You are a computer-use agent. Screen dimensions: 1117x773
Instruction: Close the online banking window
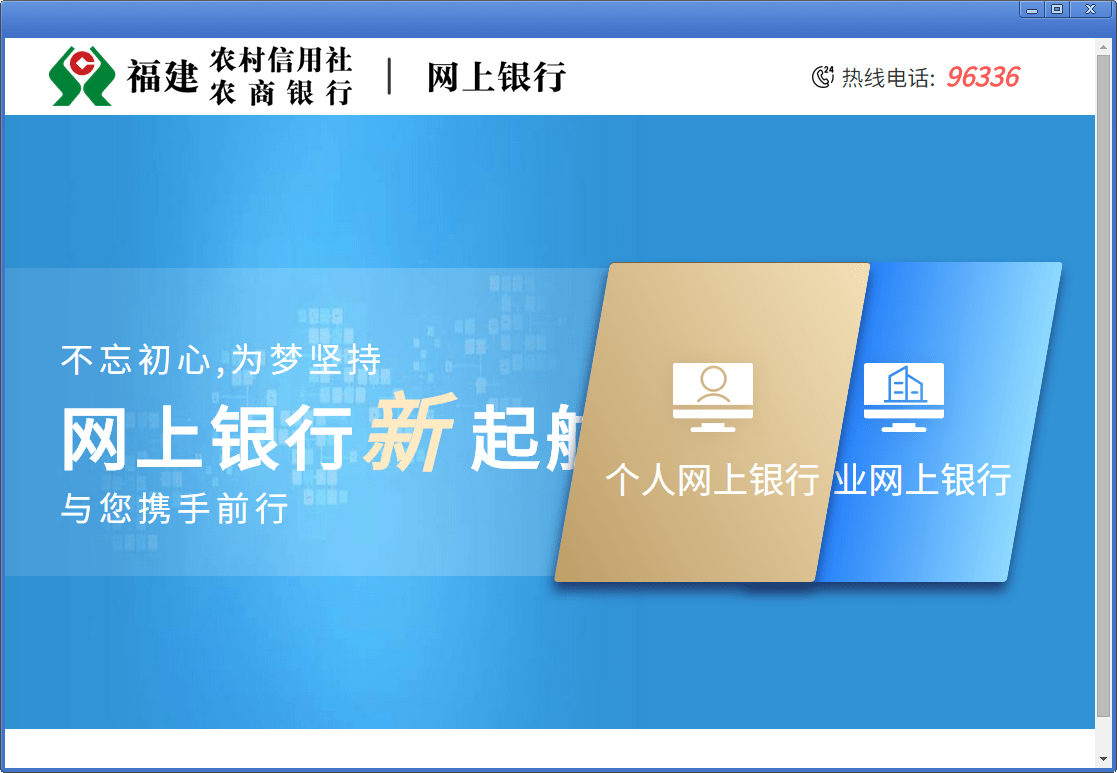(x=1091, y=9)
